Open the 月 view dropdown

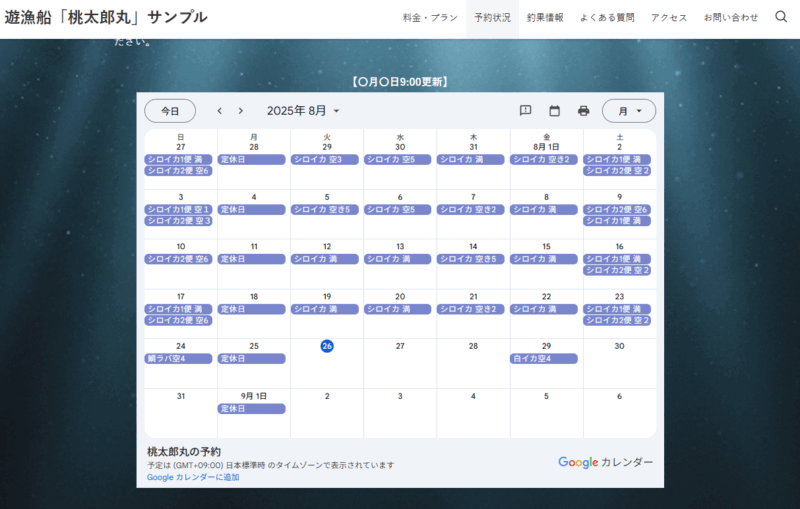pyautogui.click(x=629, y=111)
